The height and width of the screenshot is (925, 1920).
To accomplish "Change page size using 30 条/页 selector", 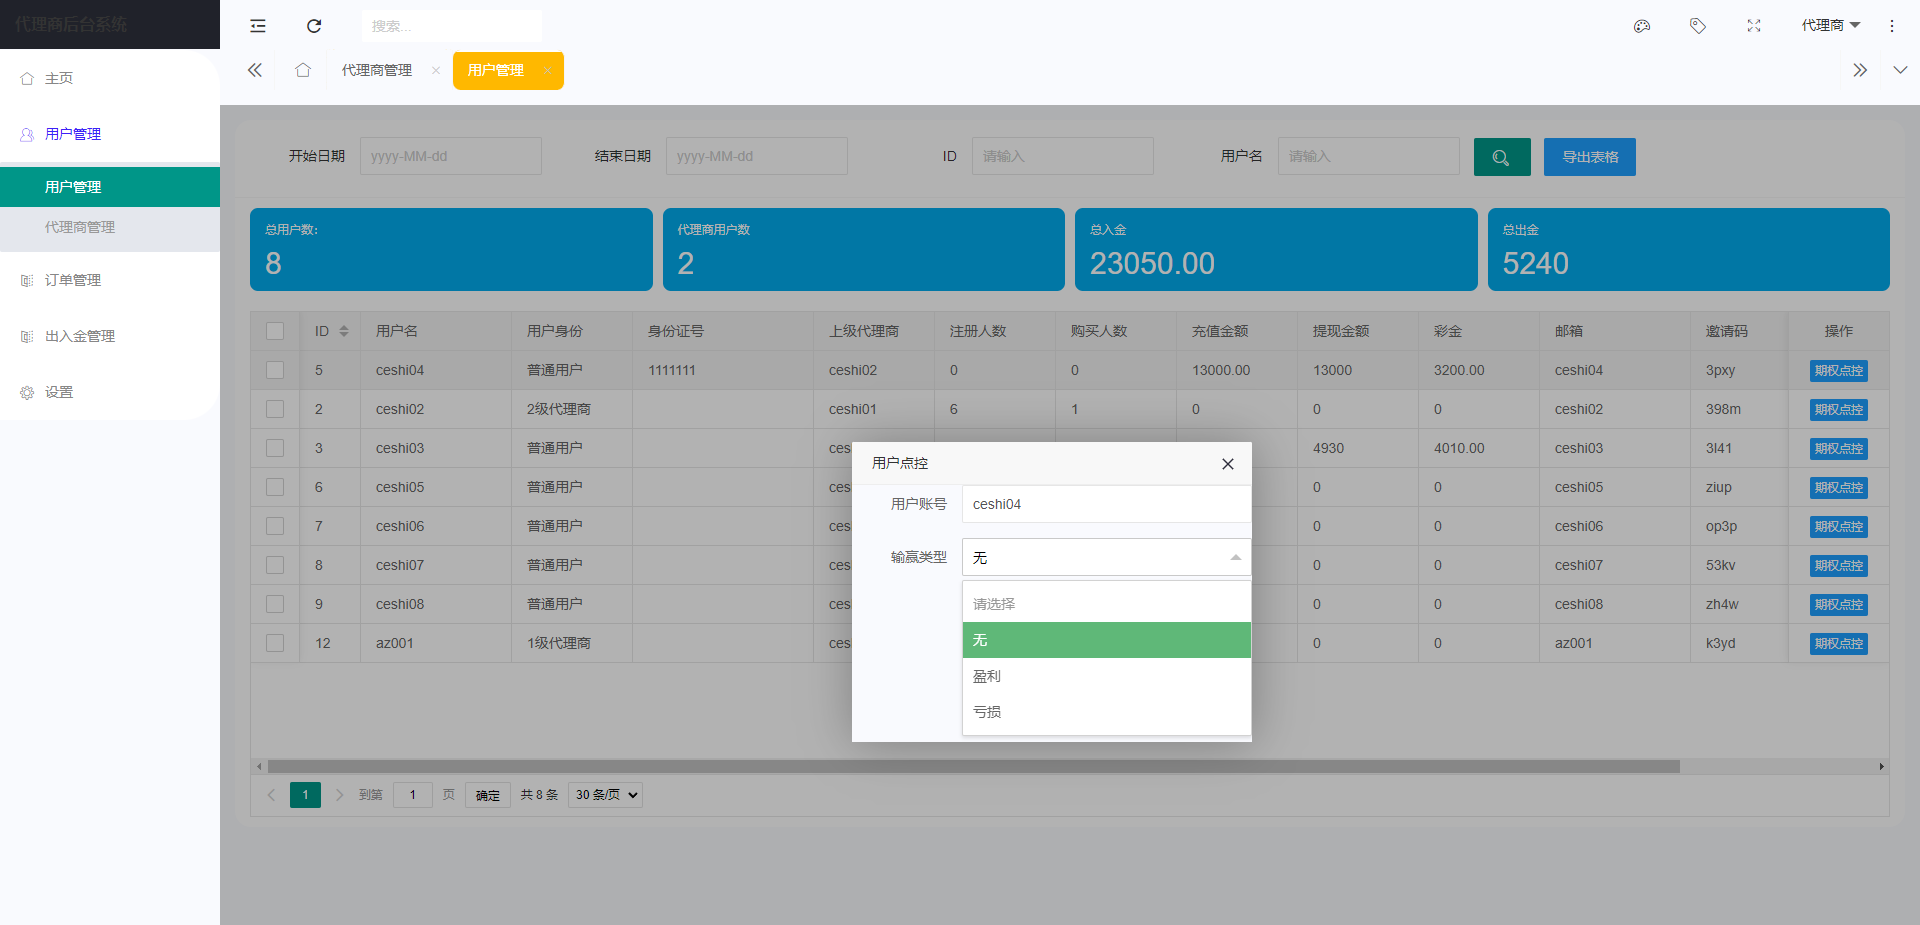I will (x=604, y=794).
